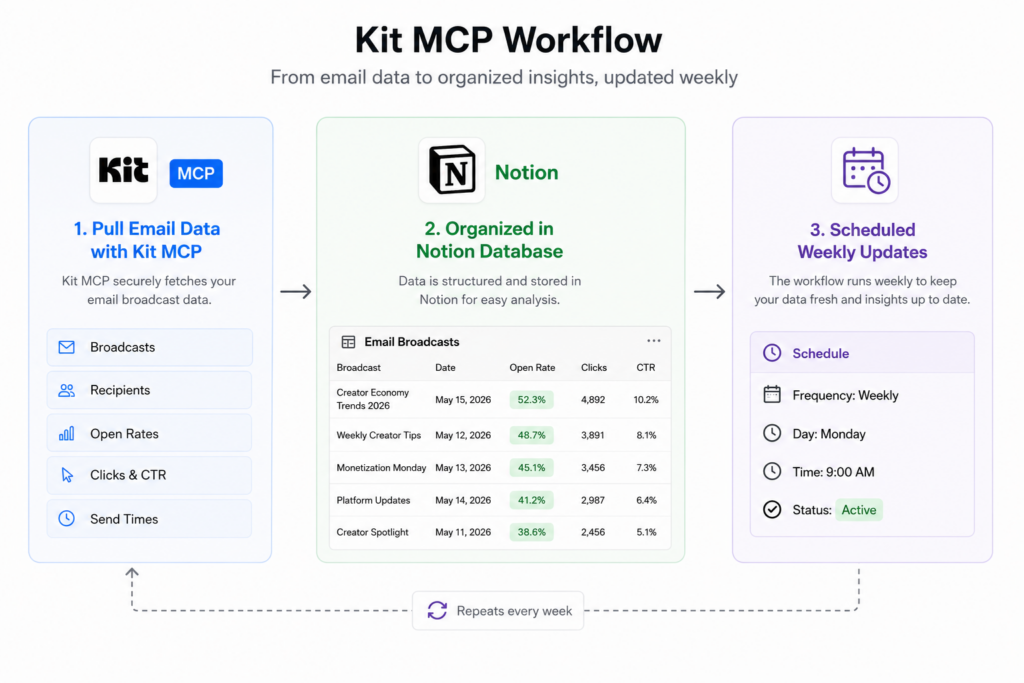Click the bar chart icon beside Open Rates
Screen dimensions: 1024x683
coord(67,434)
